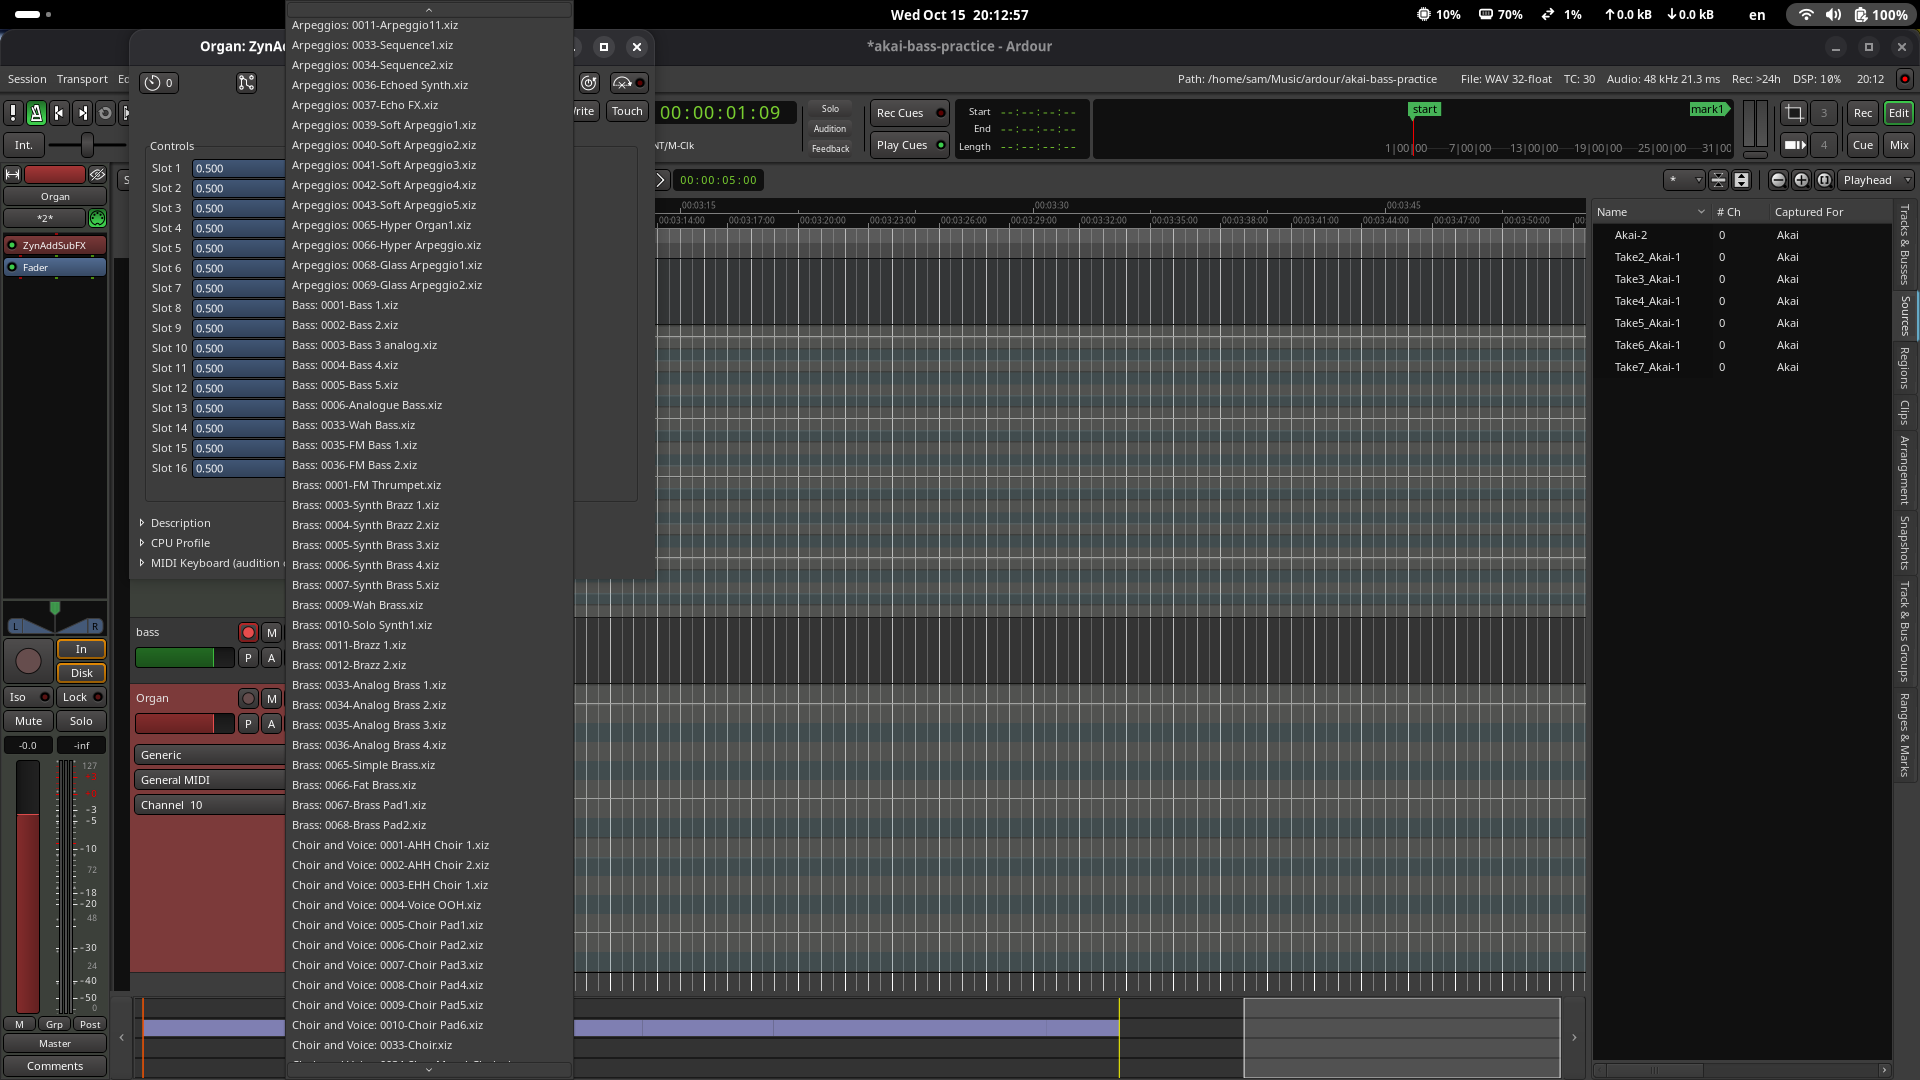
Task: Toggle the metronome click button
Action: point(36,113)
